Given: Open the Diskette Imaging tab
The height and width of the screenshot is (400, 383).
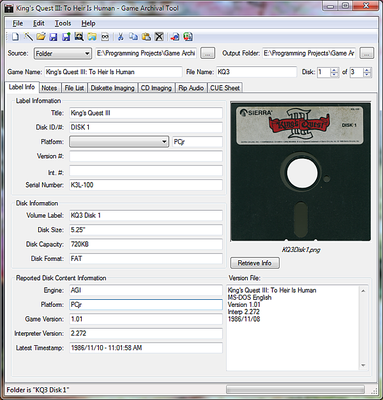Looking at the screenshot, I should point(113,88).
